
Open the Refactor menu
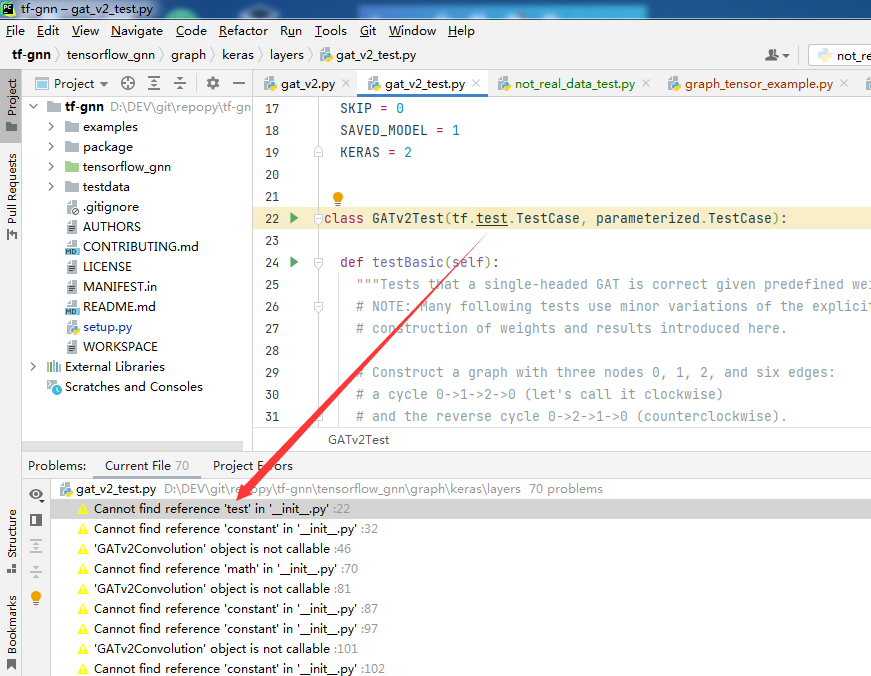pyautogui.click(x=243, y=31)
